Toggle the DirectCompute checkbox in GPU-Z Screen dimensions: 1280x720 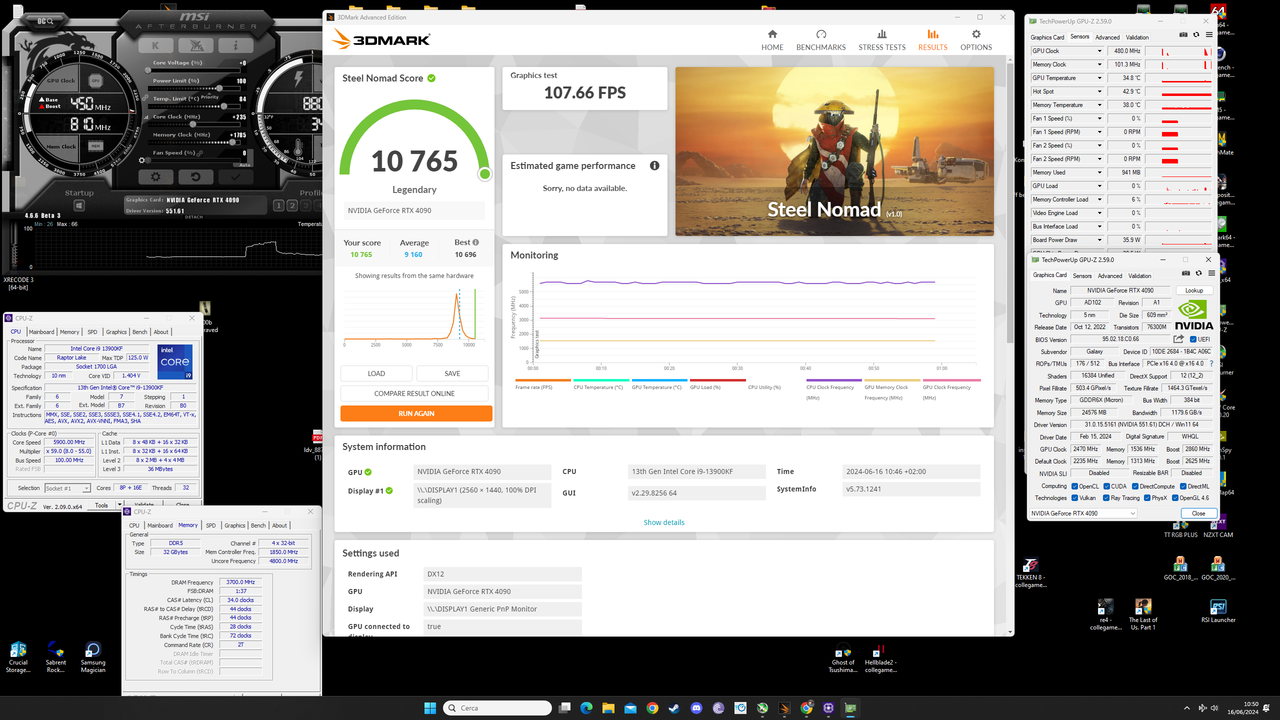pos(1137,486)
